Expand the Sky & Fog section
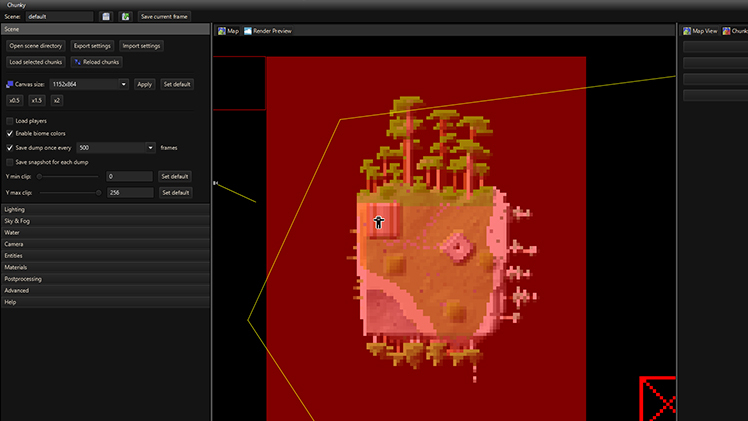The width and height of the screenshot is (748, 421). coord(105,220)
